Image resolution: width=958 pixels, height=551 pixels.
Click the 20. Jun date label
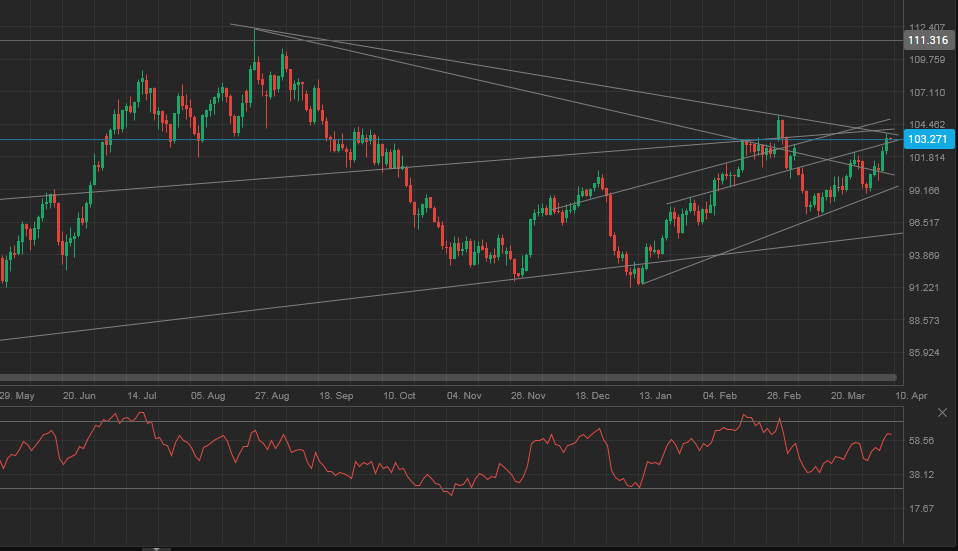pyautogui.click(x=79, y=396)
